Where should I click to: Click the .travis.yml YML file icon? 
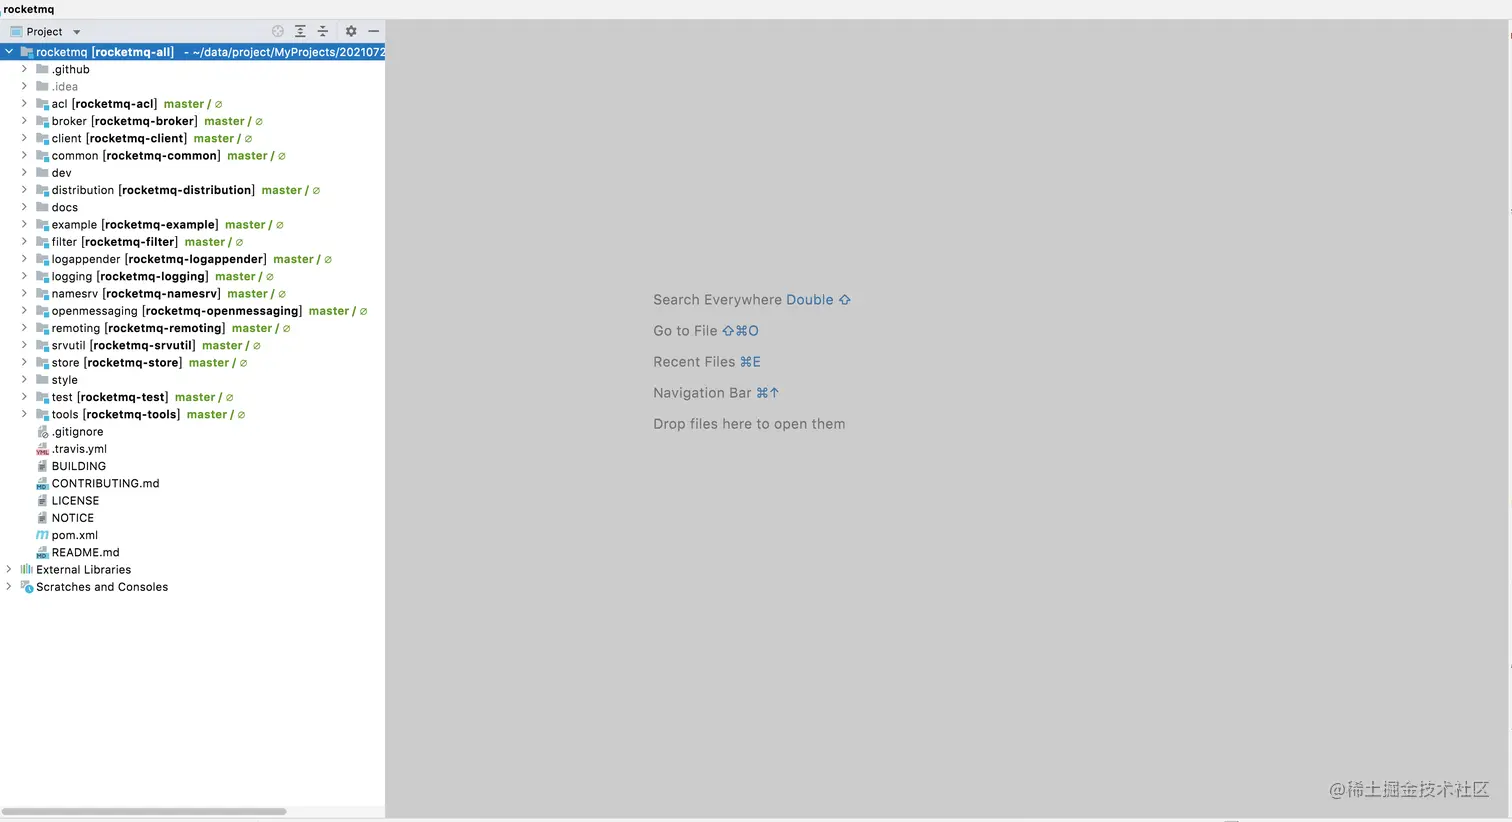point(42,449)
